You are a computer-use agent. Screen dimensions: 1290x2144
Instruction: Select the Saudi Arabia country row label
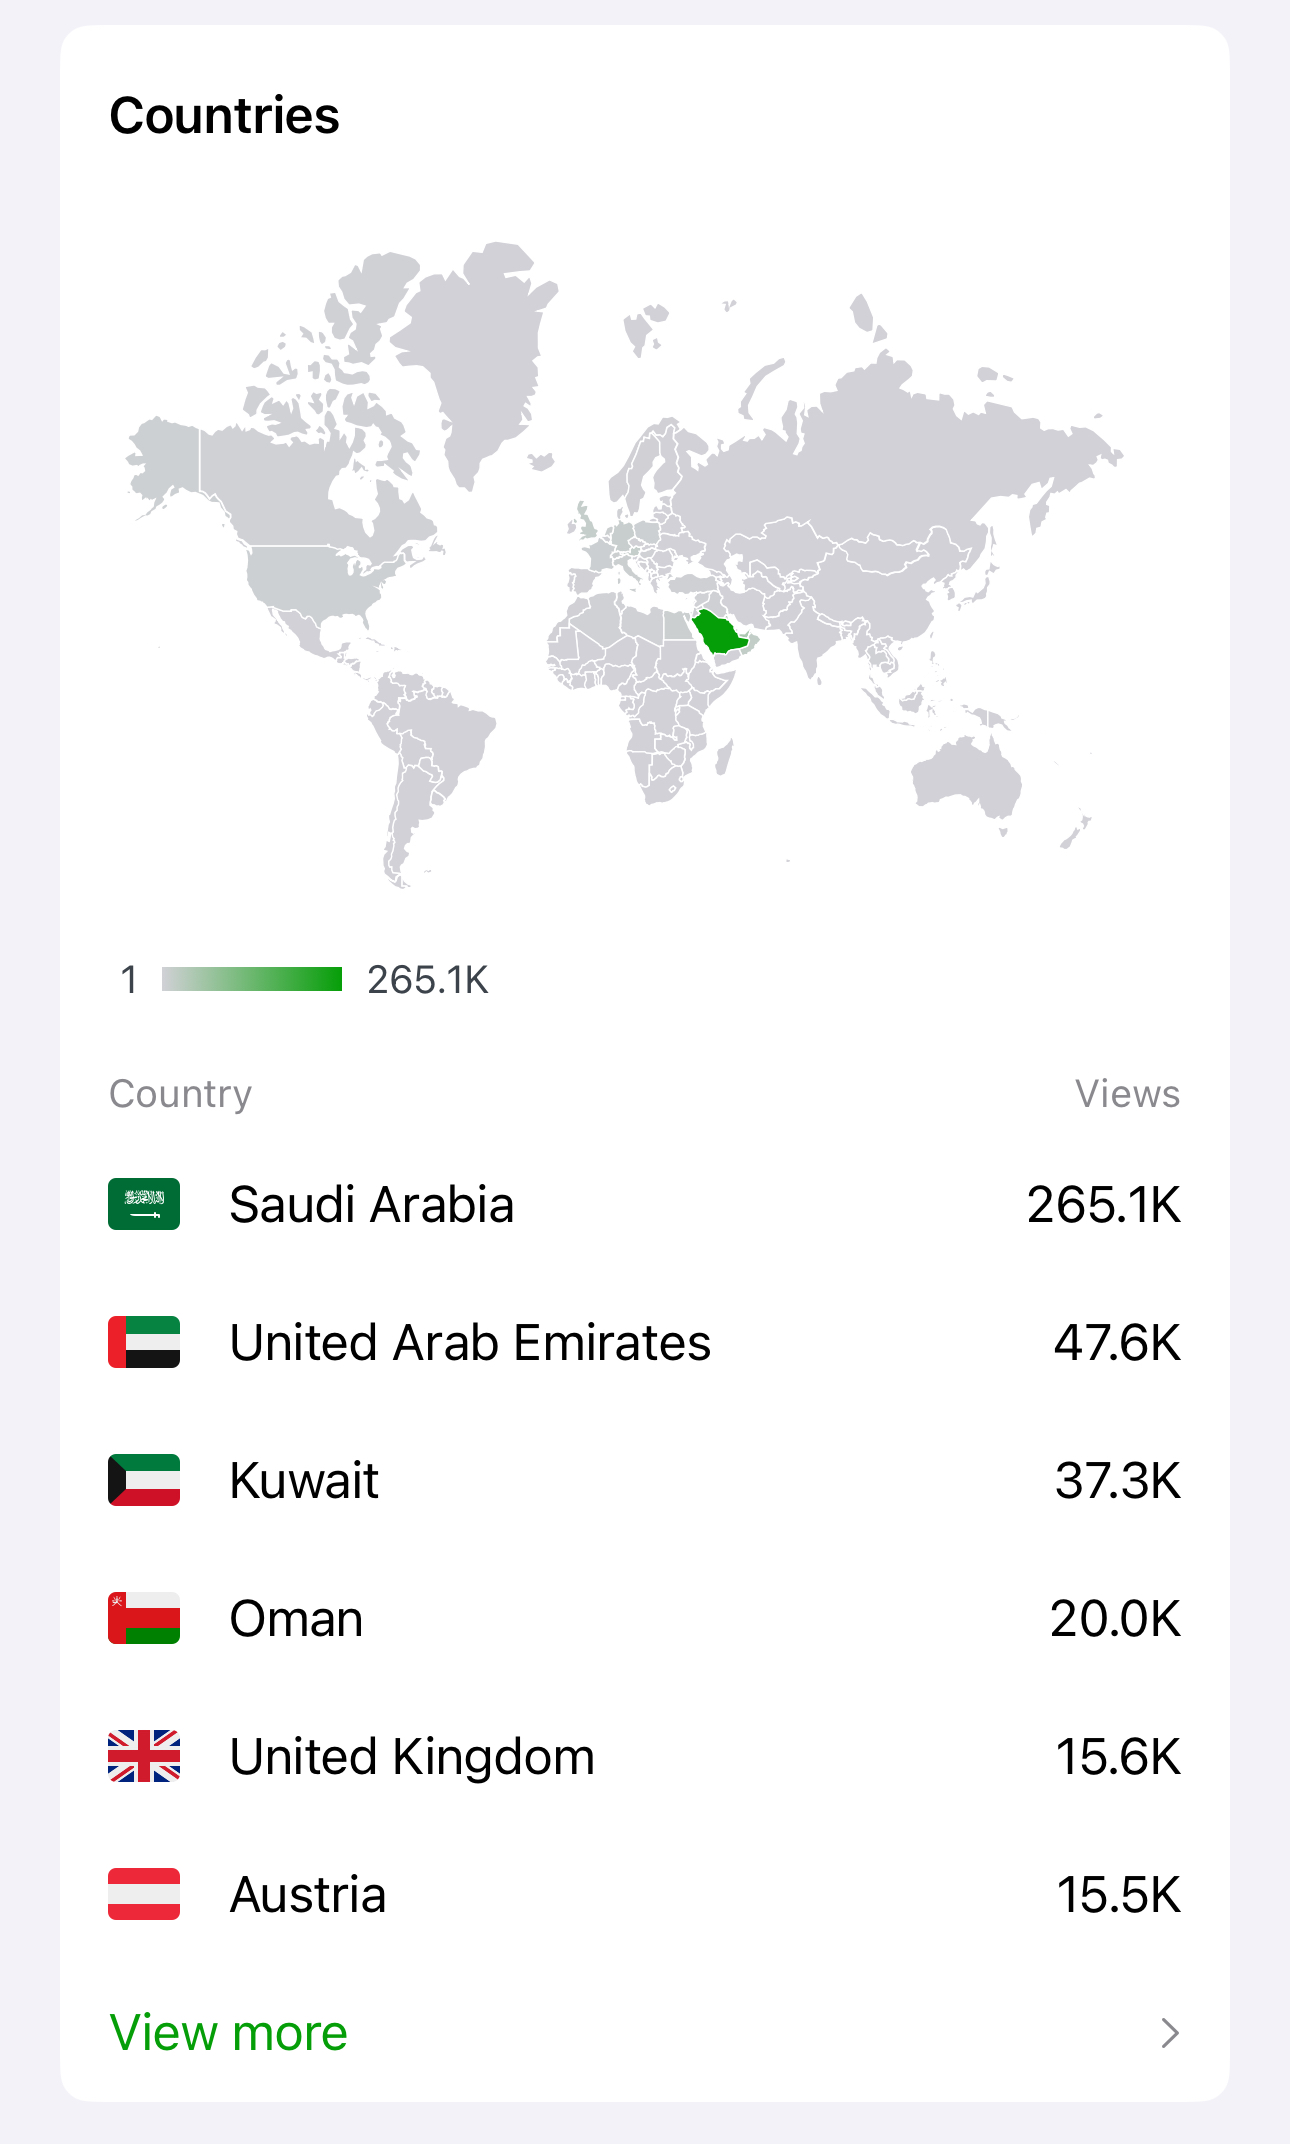371,1204
